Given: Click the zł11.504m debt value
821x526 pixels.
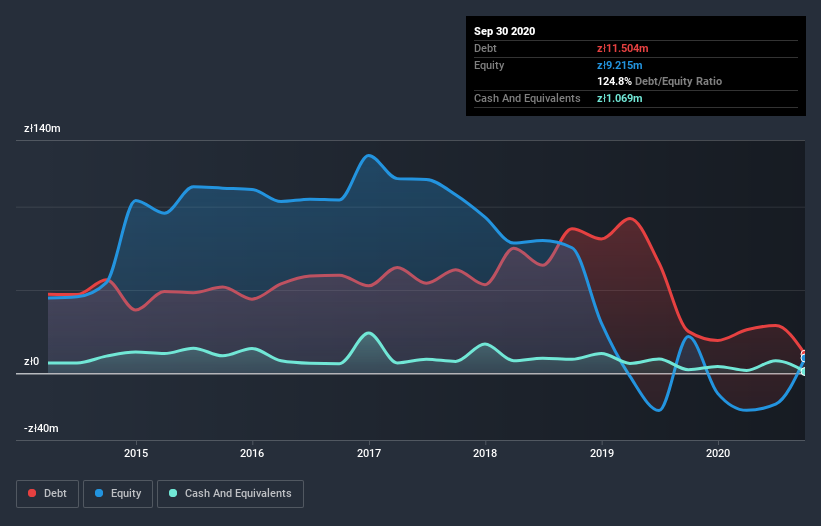Looking at the screenshot, I should coord(623,48).
